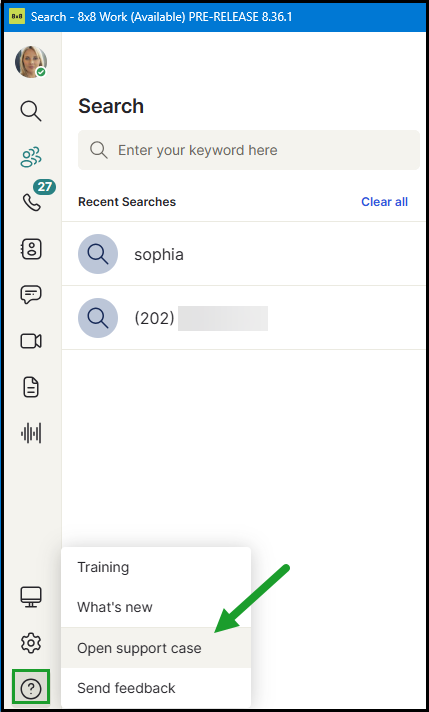
Task: Click Clear all recent searches link
Action: tap(384, 202)
